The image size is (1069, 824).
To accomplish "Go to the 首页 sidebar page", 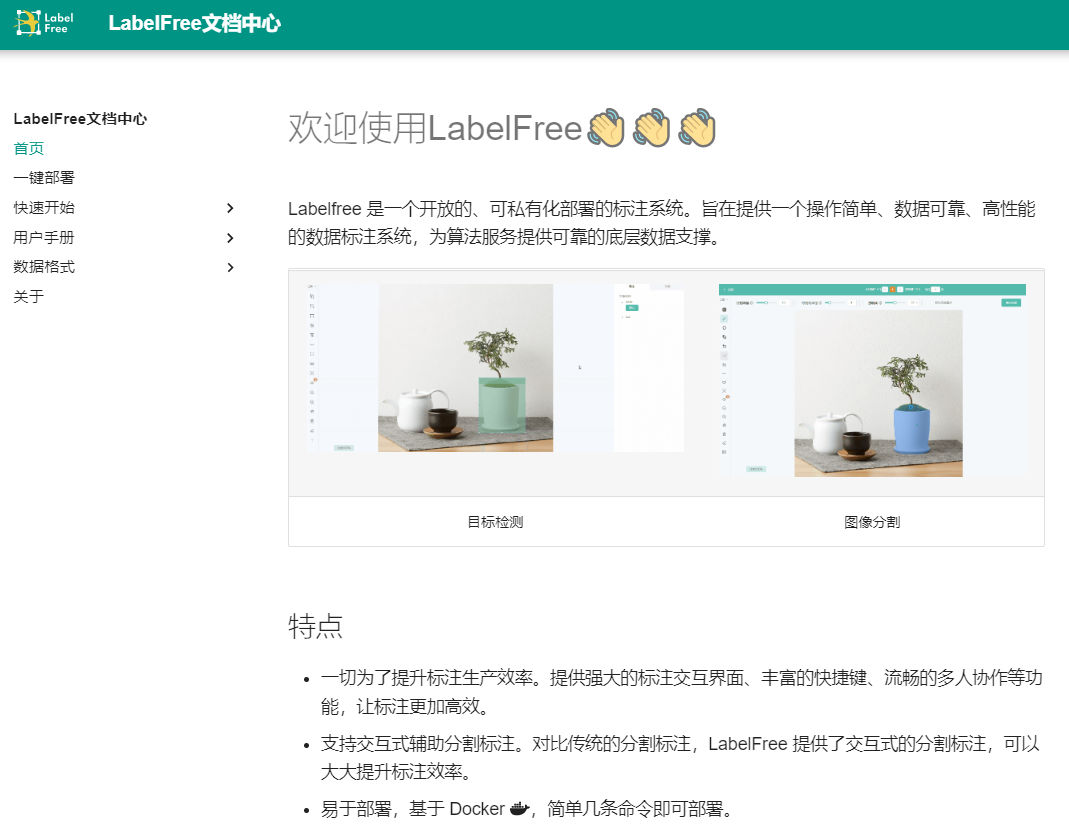I will [29, 149].
